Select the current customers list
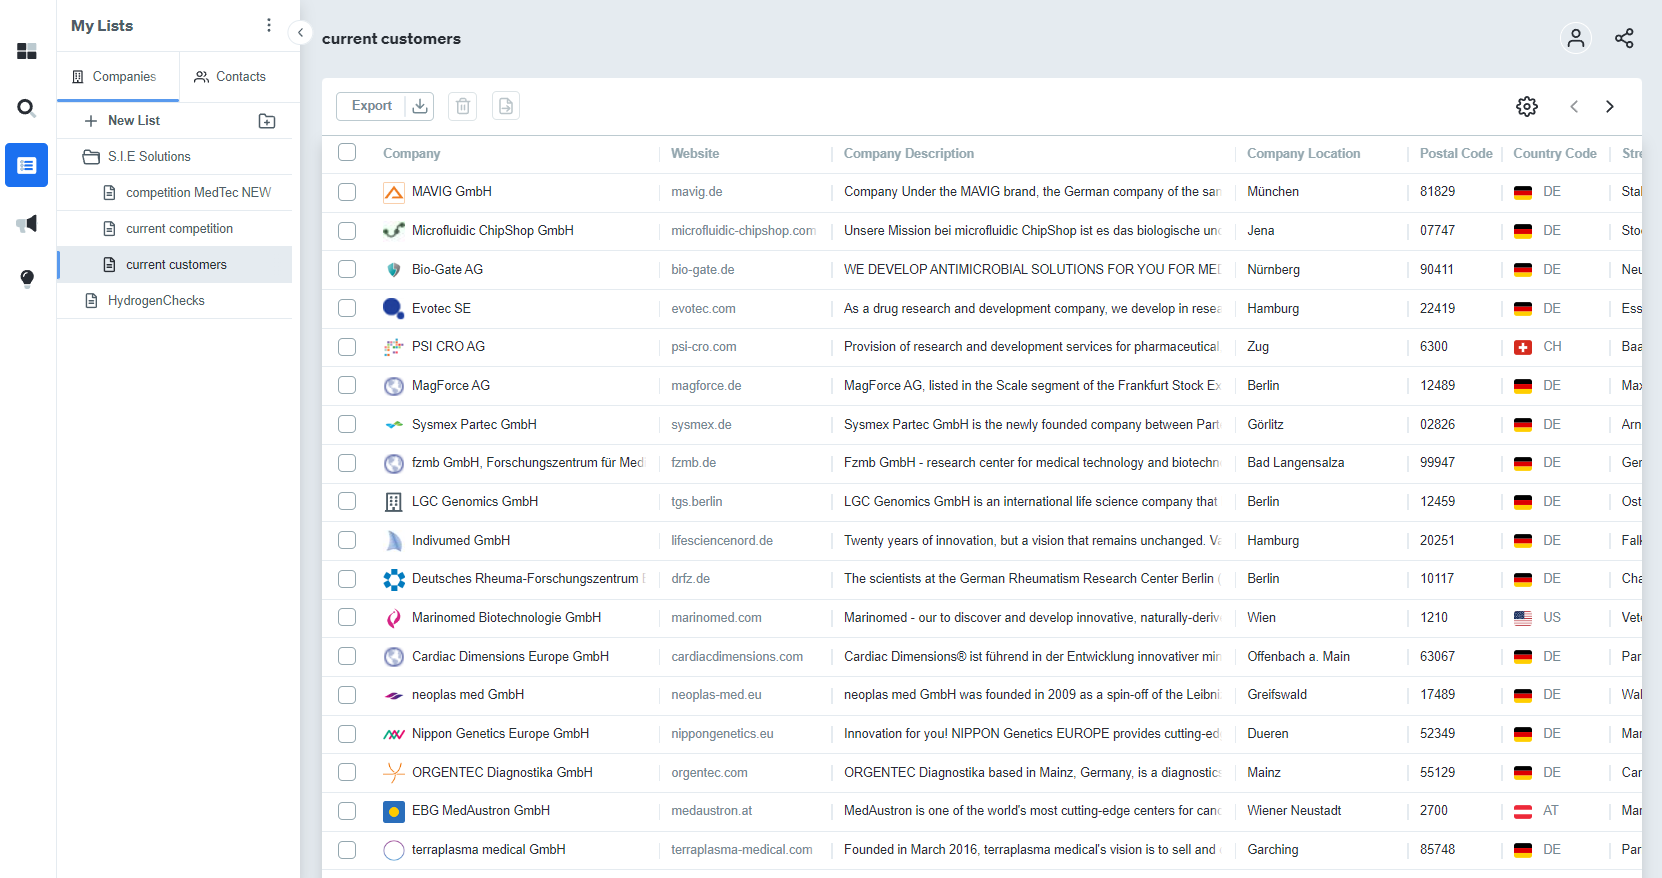Viewport: 1662px width, 878px height. [175, 265]
